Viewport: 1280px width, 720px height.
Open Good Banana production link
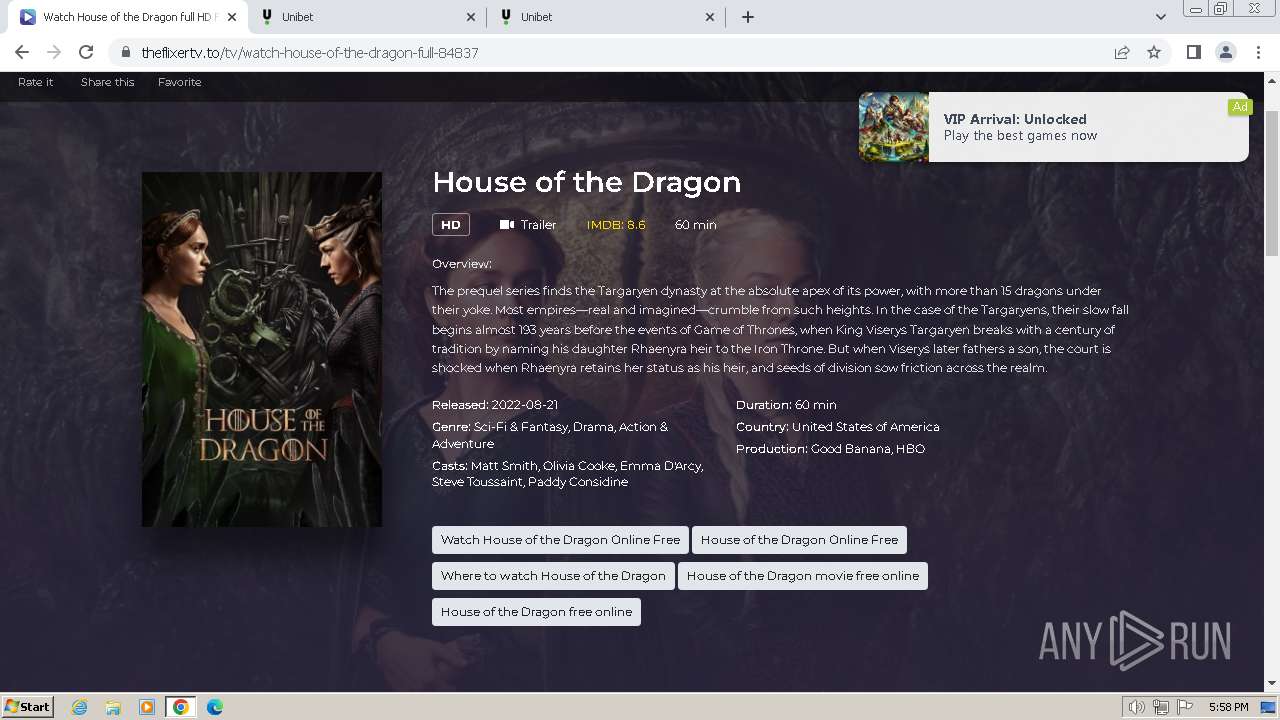pos(850,449)
